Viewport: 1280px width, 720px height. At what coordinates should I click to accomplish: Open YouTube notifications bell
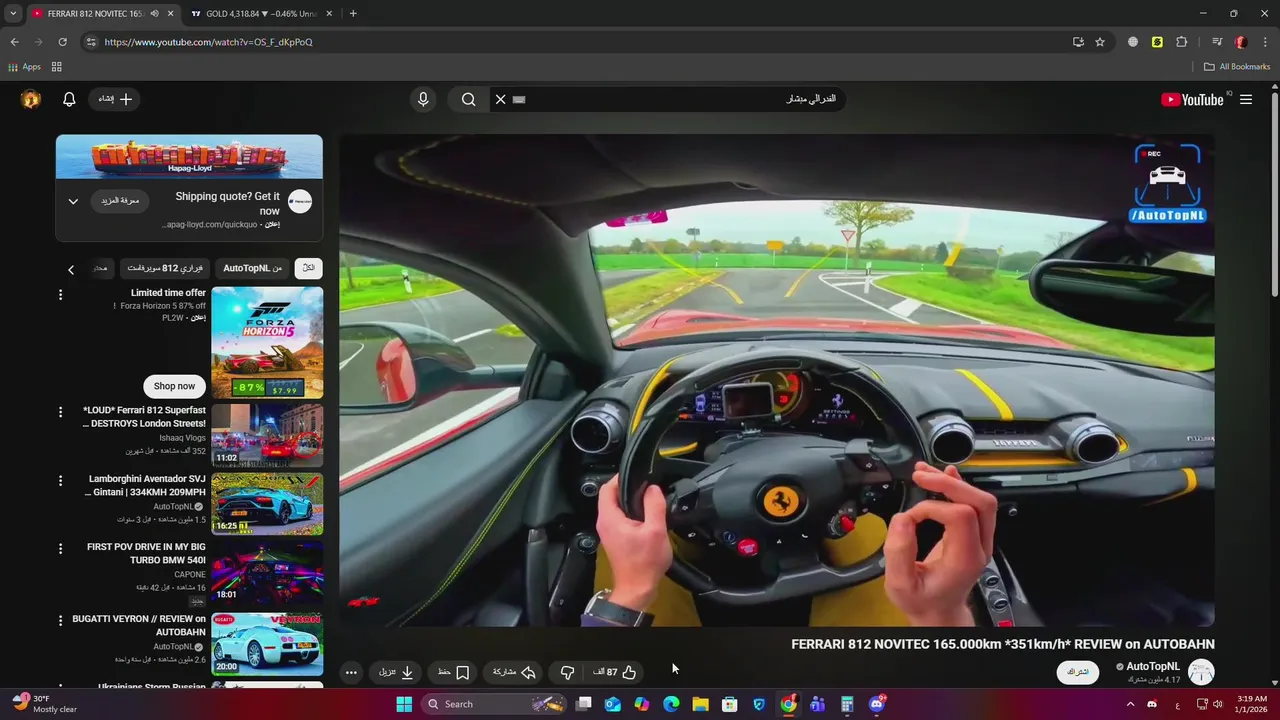[x=69, y=99]
